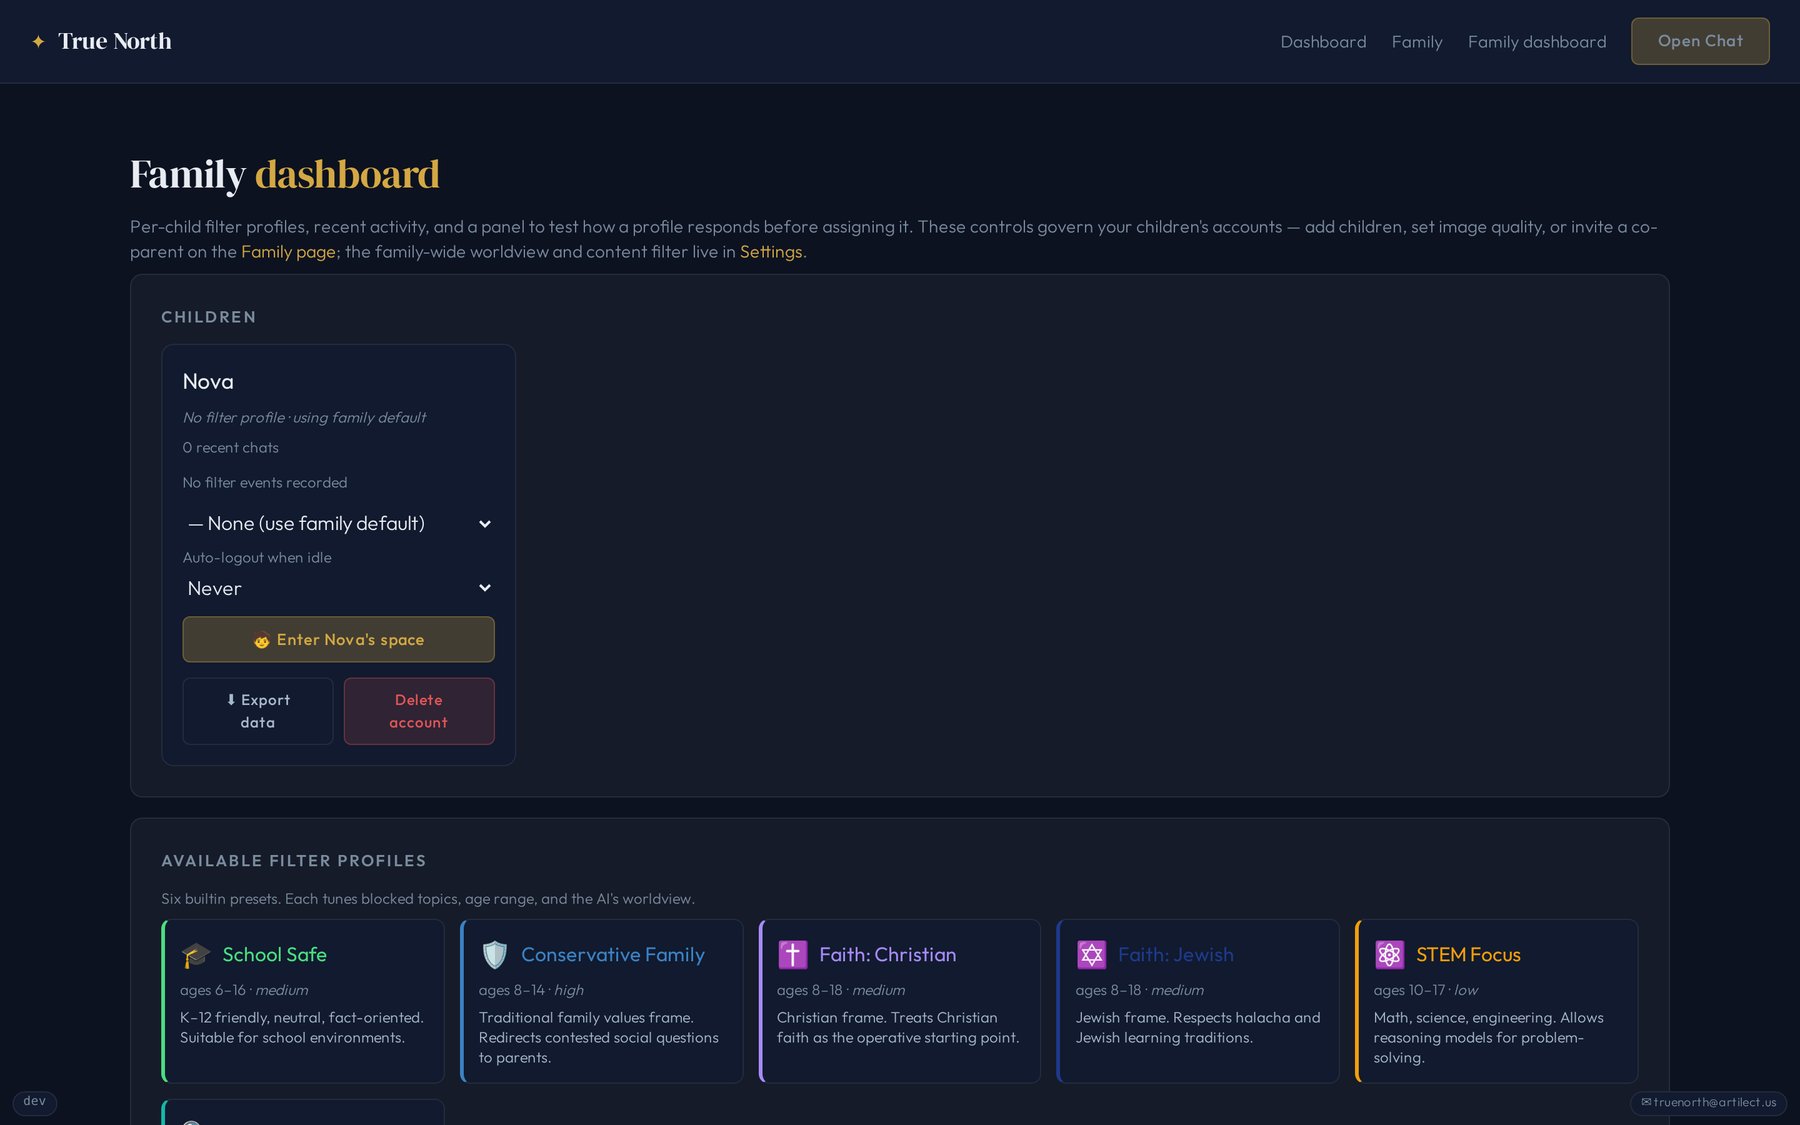Click 'Traditional family values frame' description

click(599, 1038)
